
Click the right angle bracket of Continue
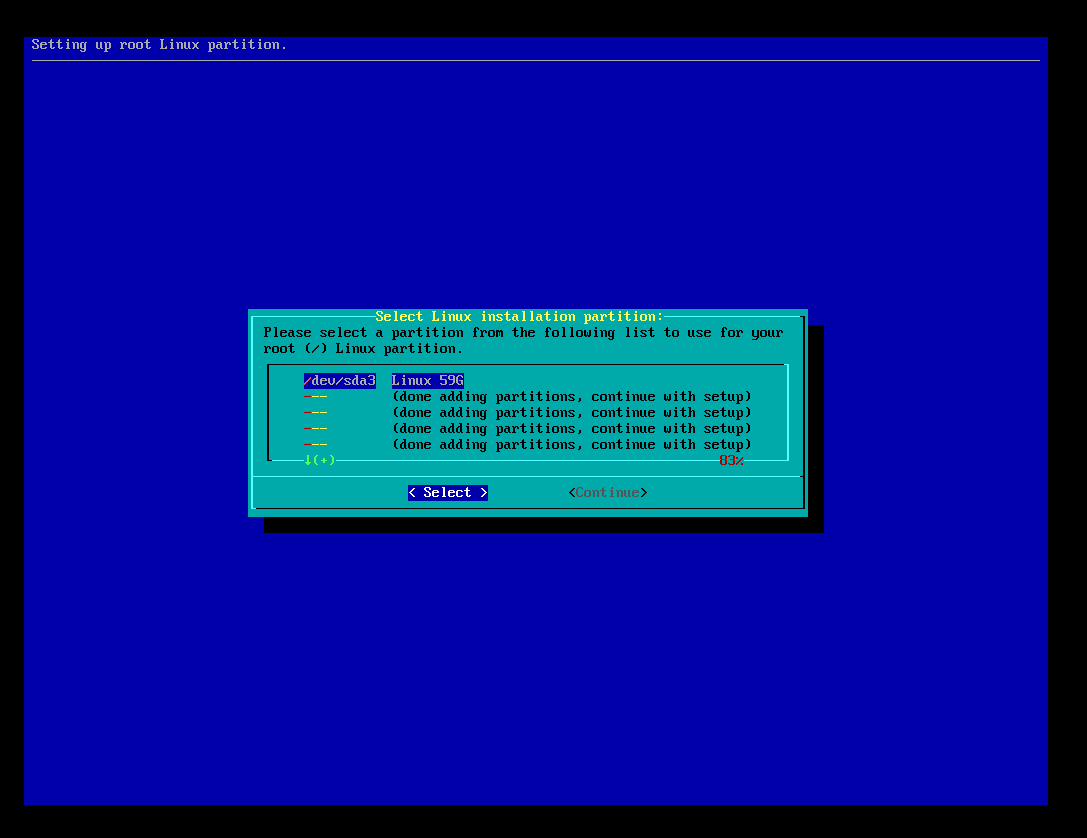coord(644,493)
